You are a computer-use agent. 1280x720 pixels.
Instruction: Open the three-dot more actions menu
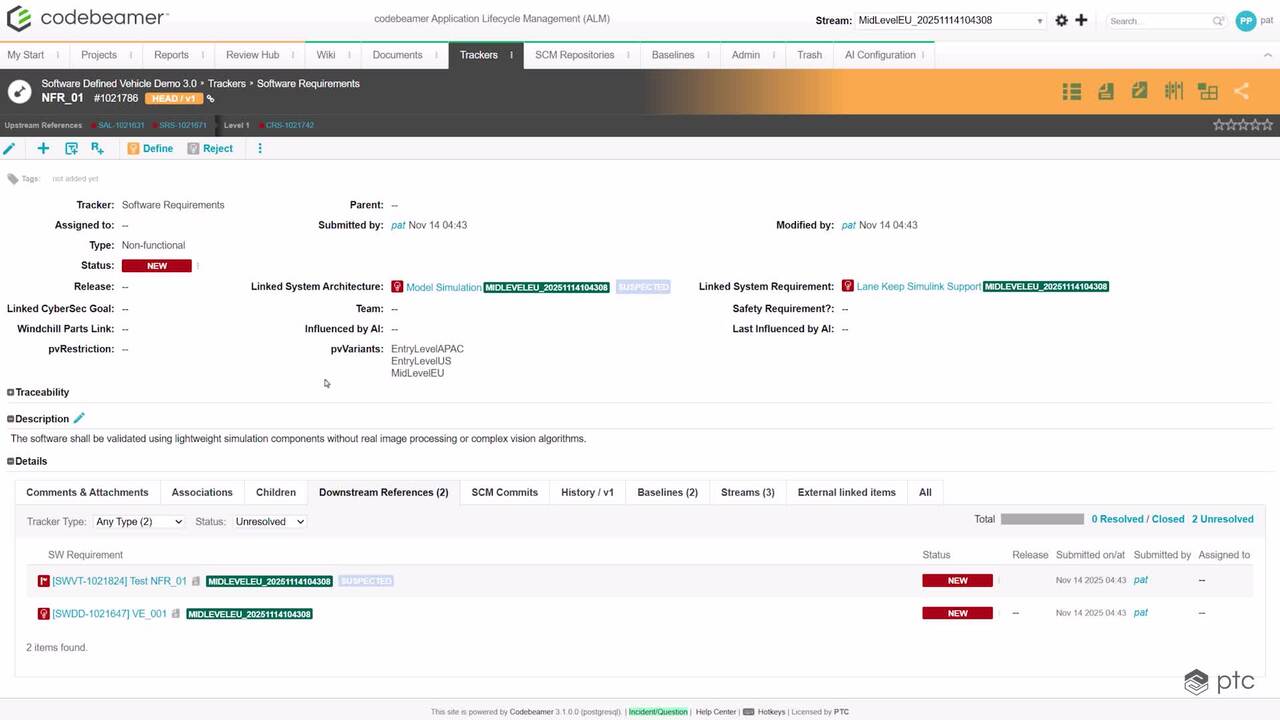click(x=260, y=148)
